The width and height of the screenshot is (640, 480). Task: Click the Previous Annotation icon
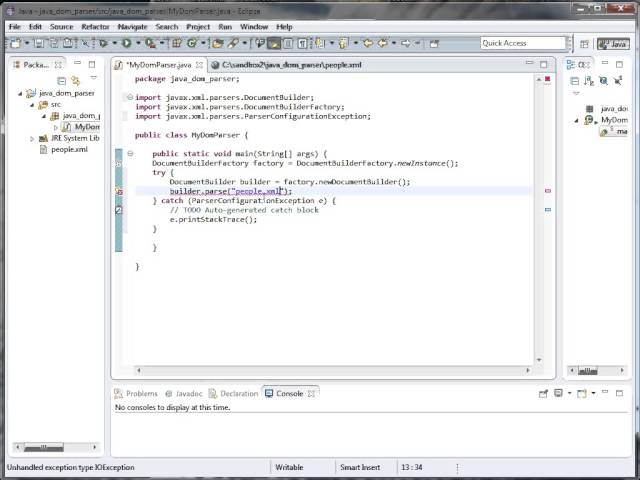[343, 43]
